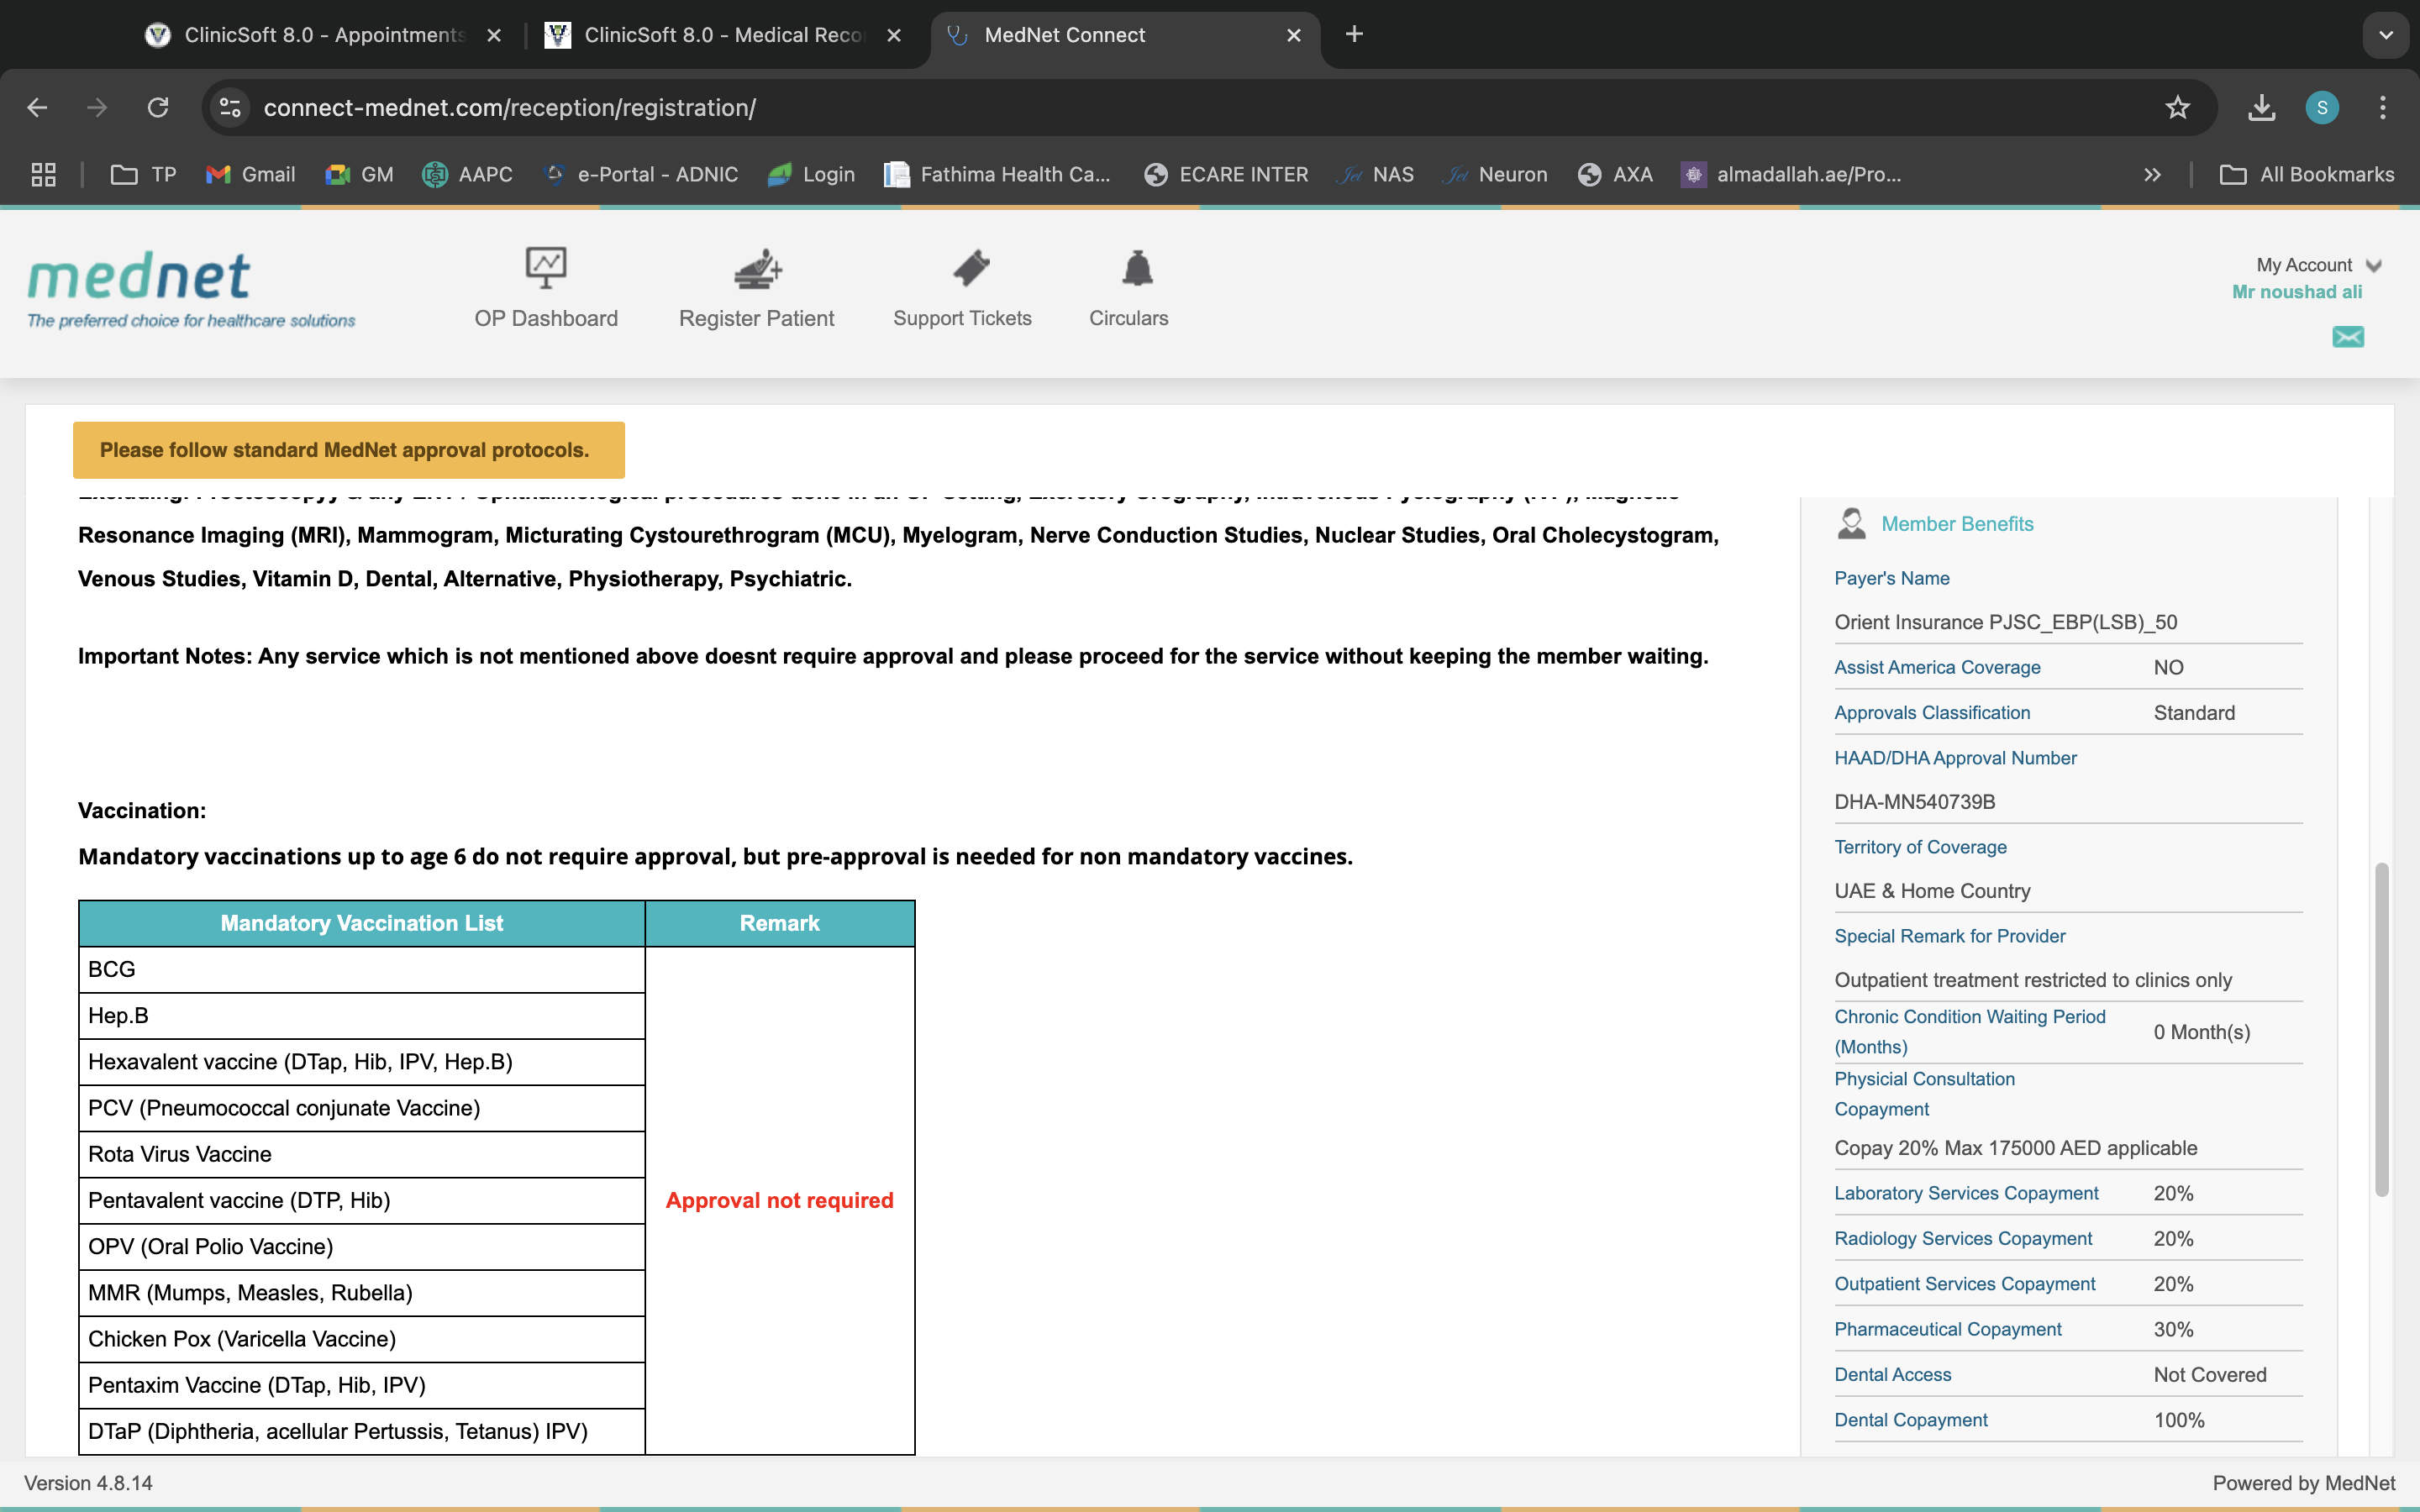
Task: Open the OP Dashboard monitor icon
Action: [x=546, y=267]
